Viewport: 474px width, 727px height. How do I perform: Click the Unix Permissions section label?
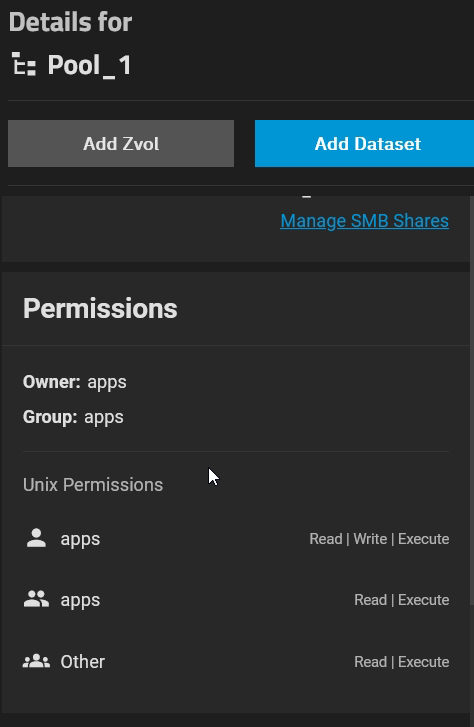click(93, 485)
